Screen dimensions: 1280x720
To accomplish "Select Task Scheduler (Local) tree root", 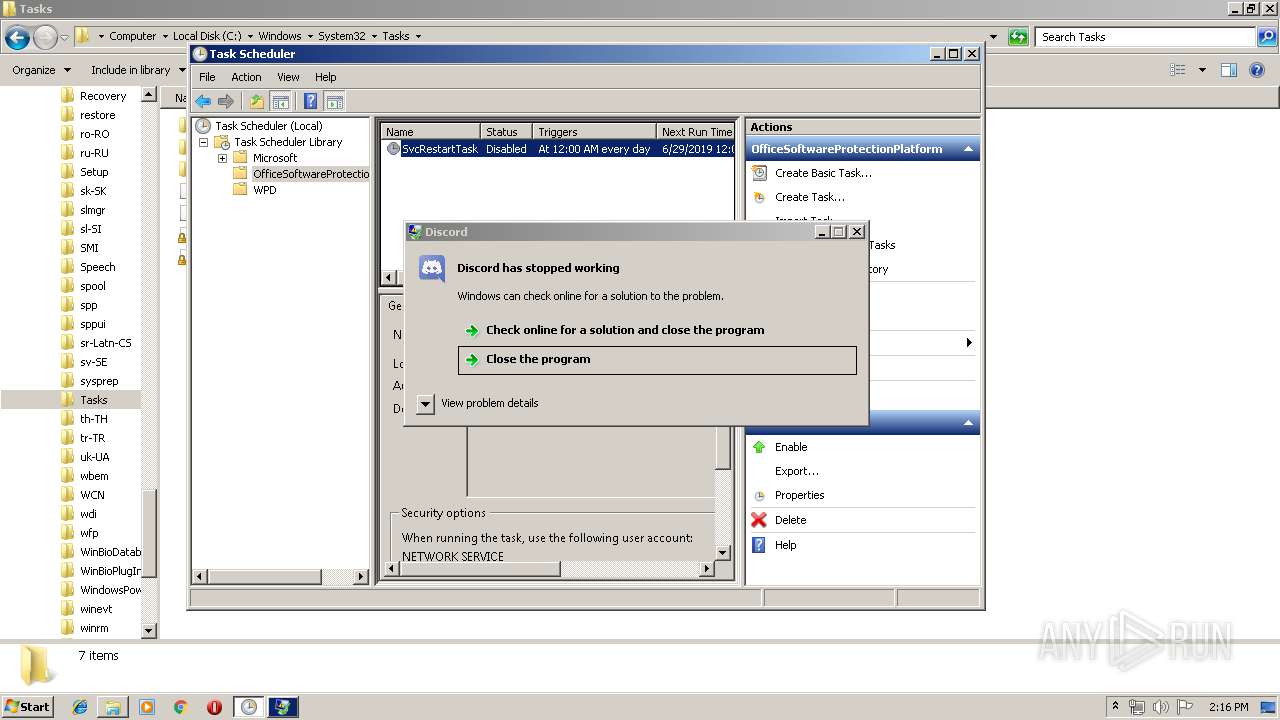I will point(268,126).
